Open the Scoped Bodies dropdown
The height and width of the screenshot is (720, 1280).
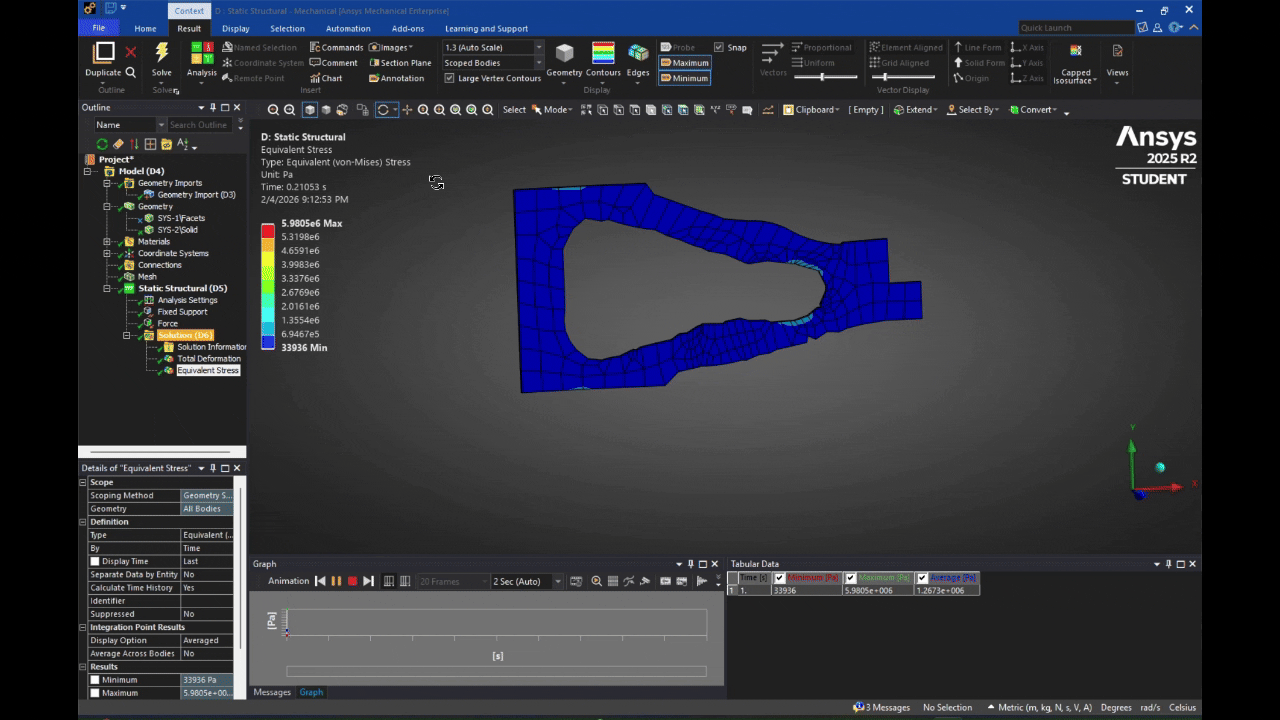point(539,63)
